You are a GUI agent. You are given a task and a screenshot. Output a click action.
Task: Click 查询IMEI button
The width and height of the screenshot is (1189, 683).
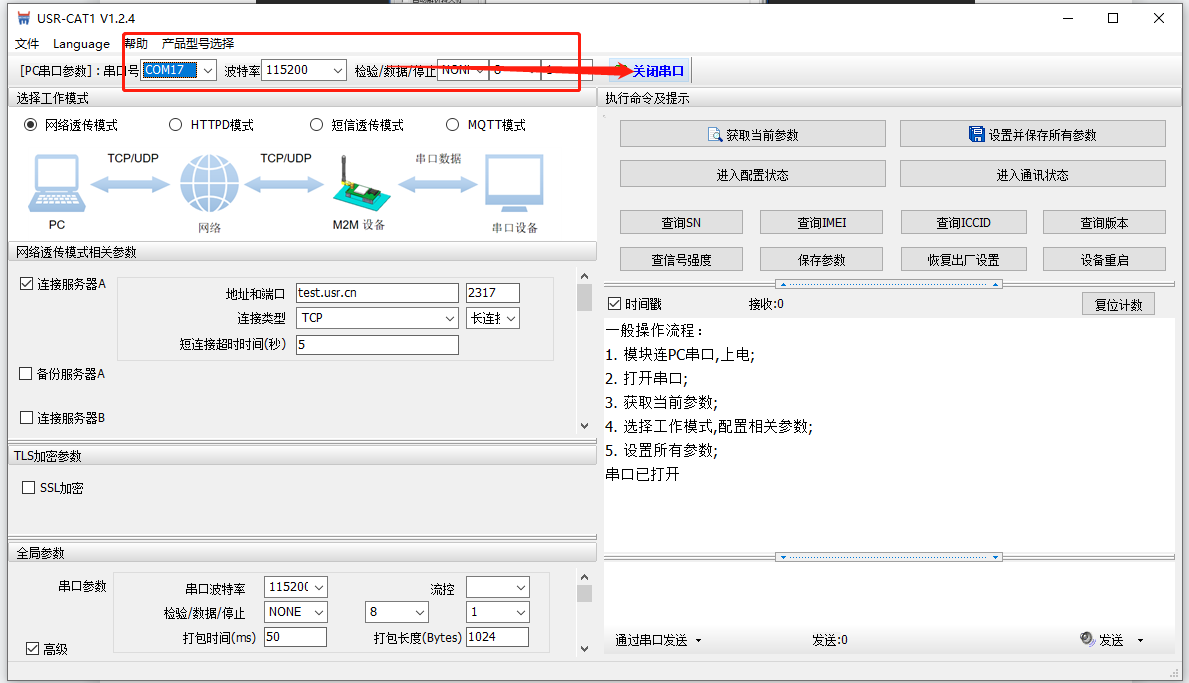821,222
